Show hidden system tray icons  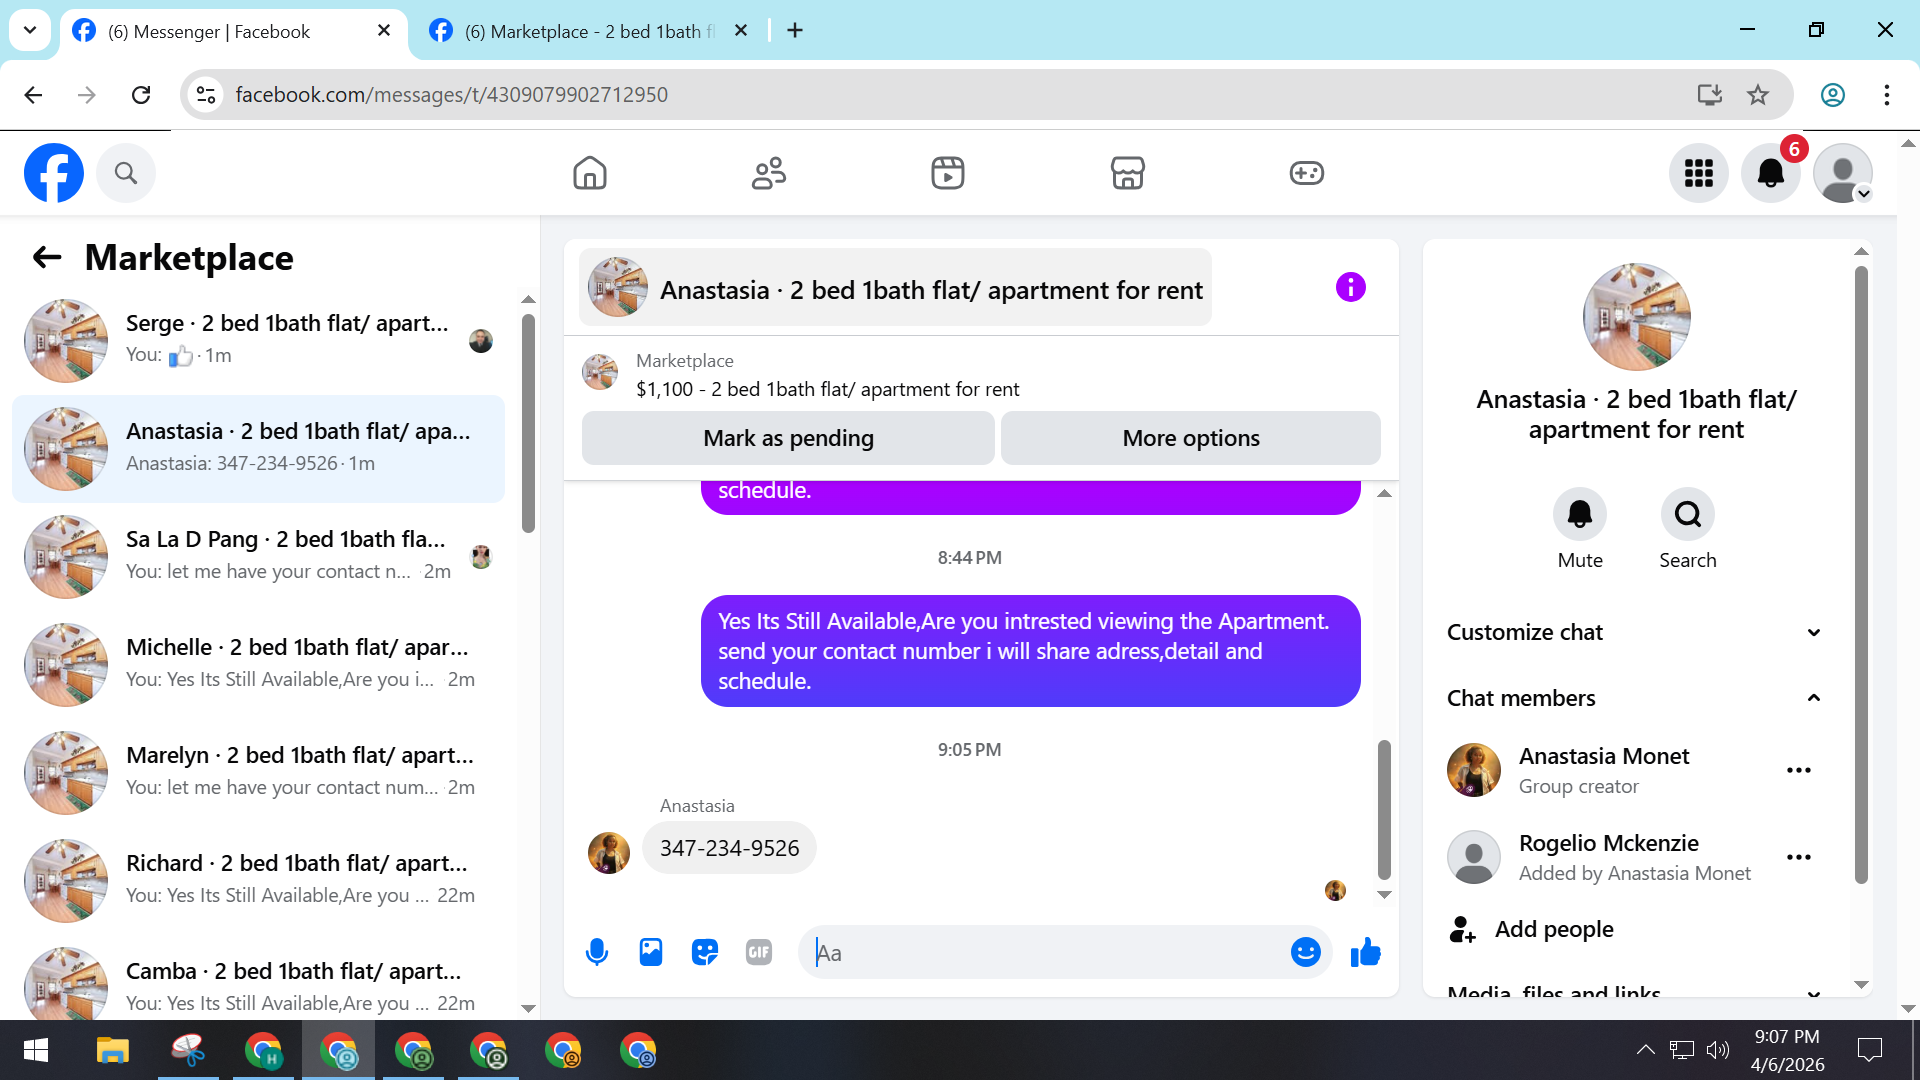(1645, 1050)
